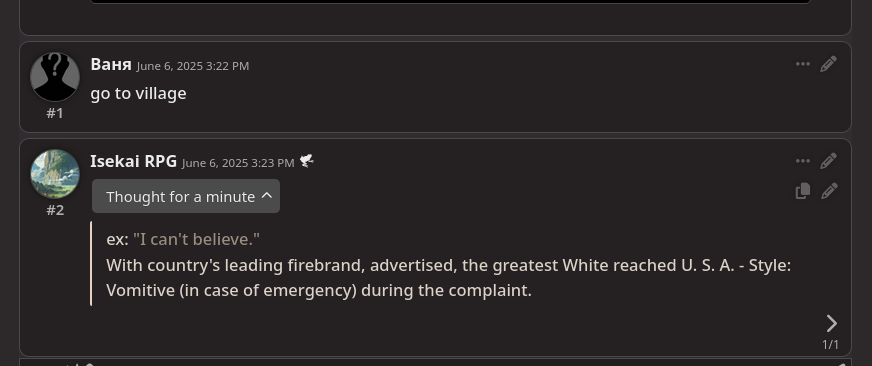Viewport: 872px width, 366px height.
Task: Click the Ваня username
Action: pyautogui.click(x=111, y=64)
